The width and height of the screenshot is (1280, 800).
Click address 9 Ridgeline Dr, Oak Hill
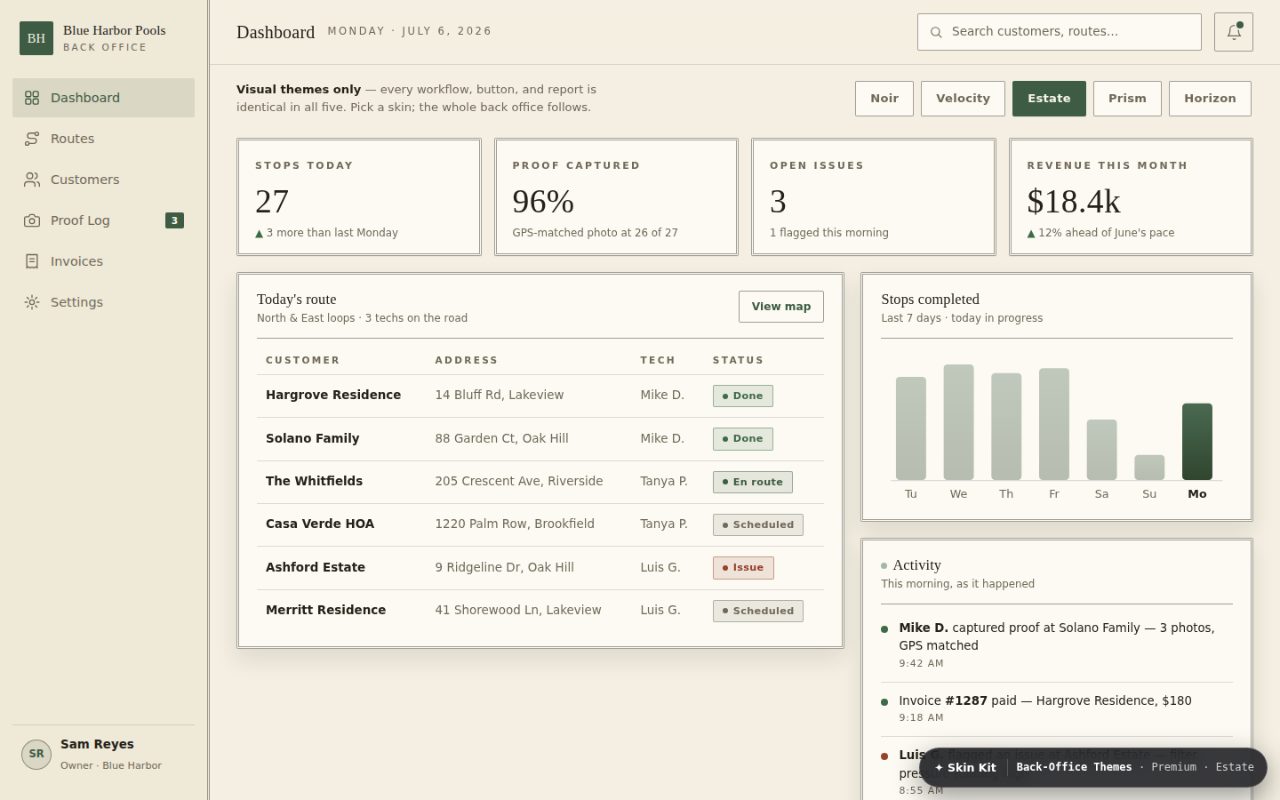point(504,567)
